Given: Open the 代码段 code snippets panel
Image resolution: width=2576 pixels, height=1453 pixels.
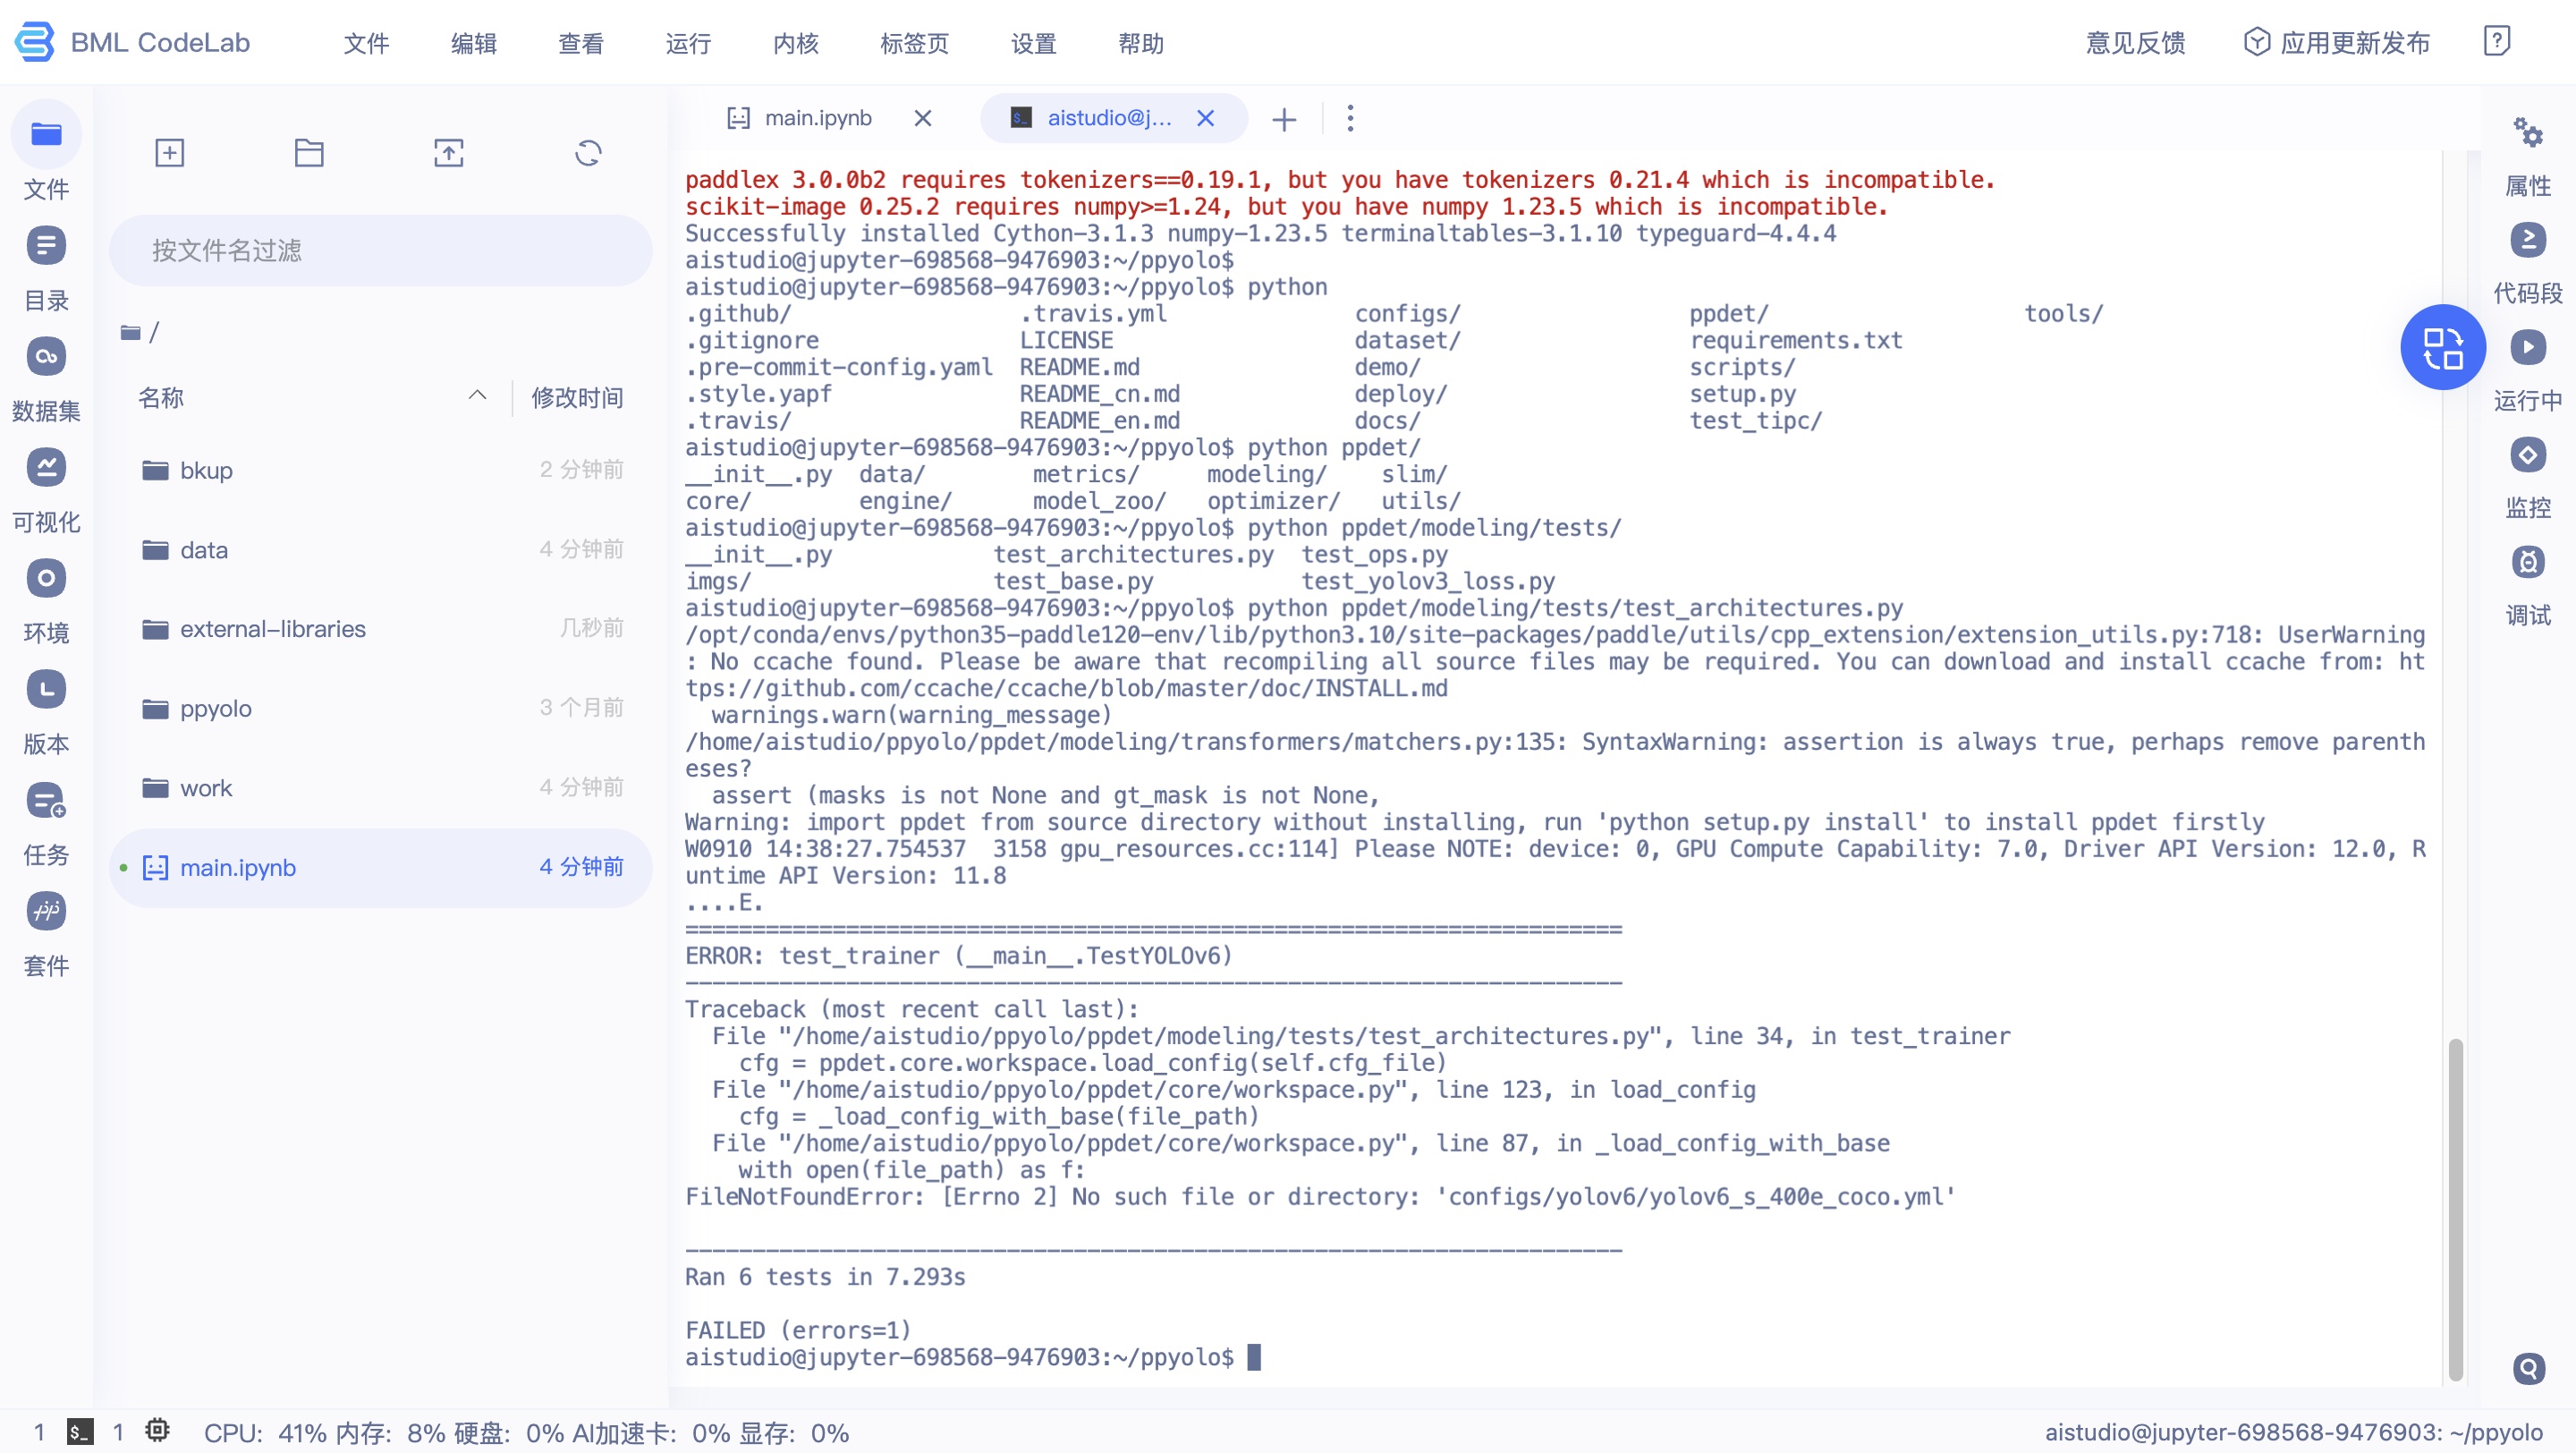Looking at the screenshot, I should point(2527,241).
